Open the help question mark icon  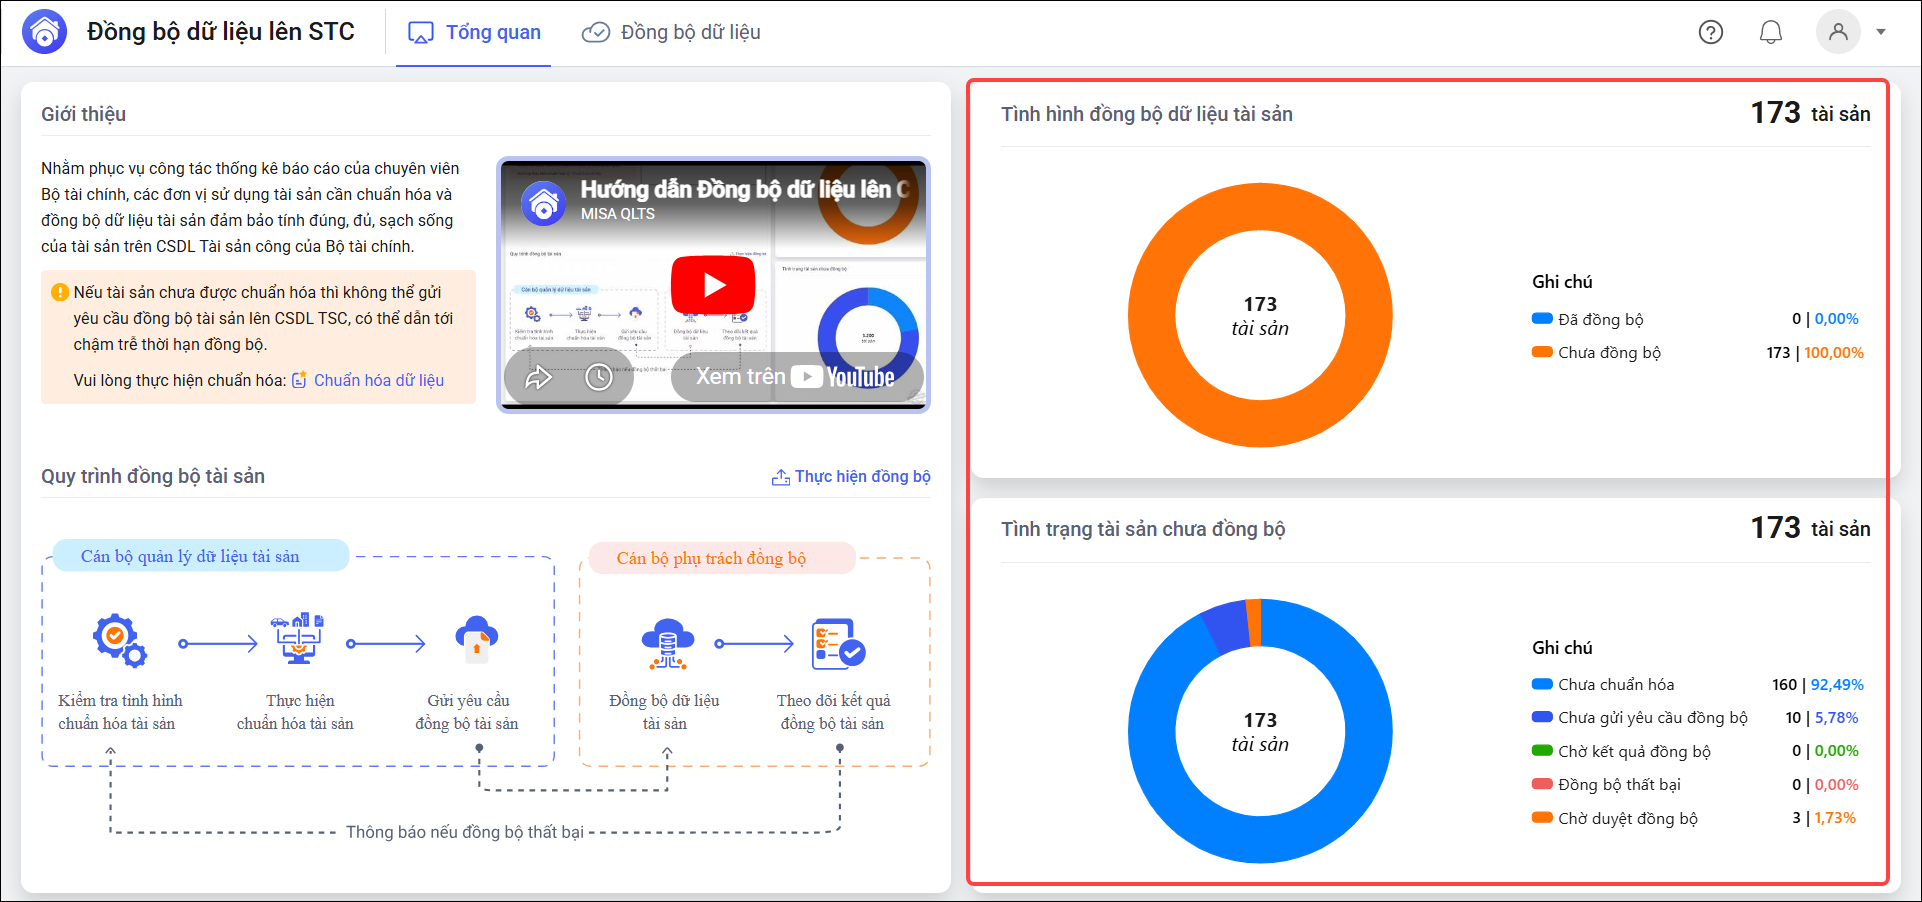click(x=1711, y=32)
